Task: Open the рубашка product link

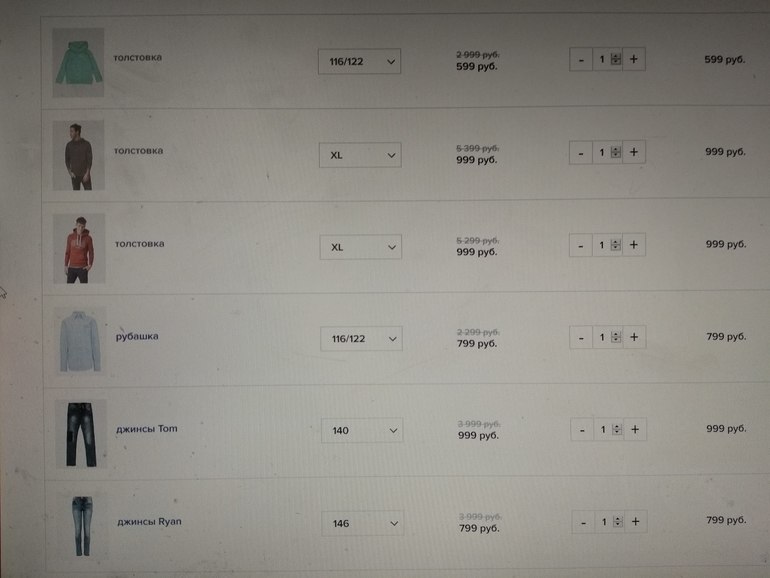Action: [137, 336]
